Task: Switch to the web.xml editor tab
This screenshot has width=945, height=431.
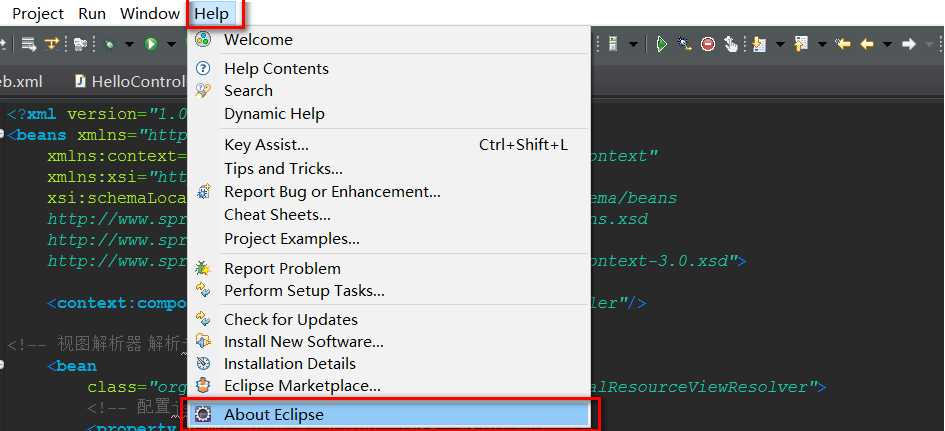Action: (22, 81)
